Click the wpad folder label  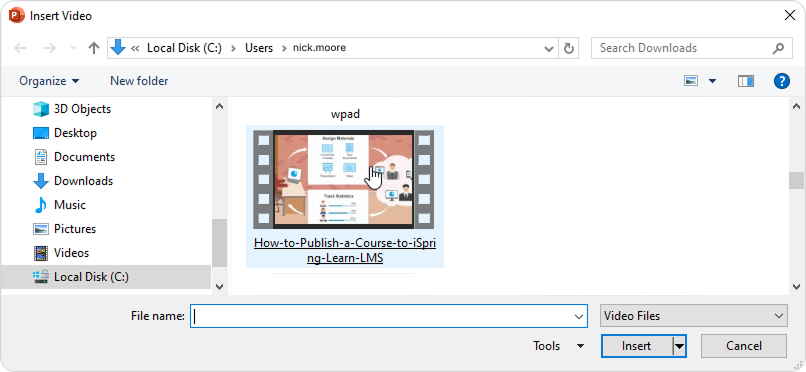(x=345, y=114)
